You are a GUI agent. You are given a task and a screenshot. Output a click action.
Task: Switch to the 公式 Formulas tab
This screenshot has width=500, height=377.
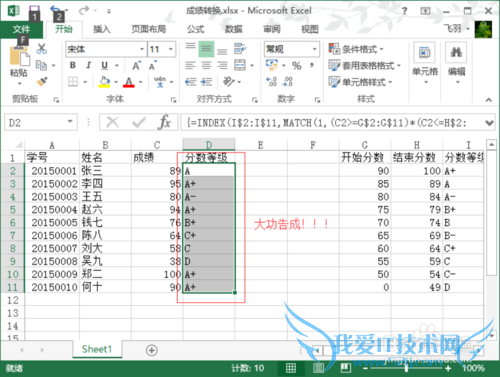pos(196,29)
